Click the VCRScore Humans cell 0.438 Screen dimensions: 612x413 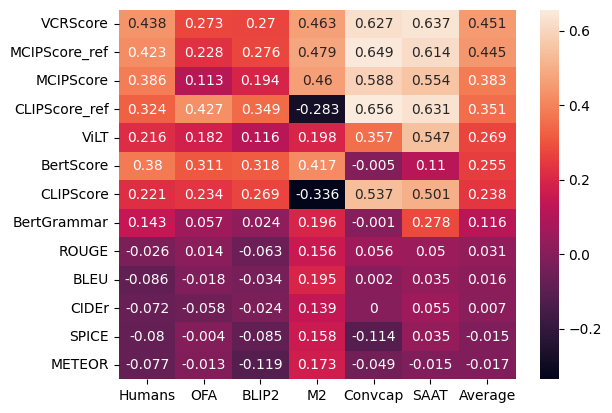coord(146,23)
